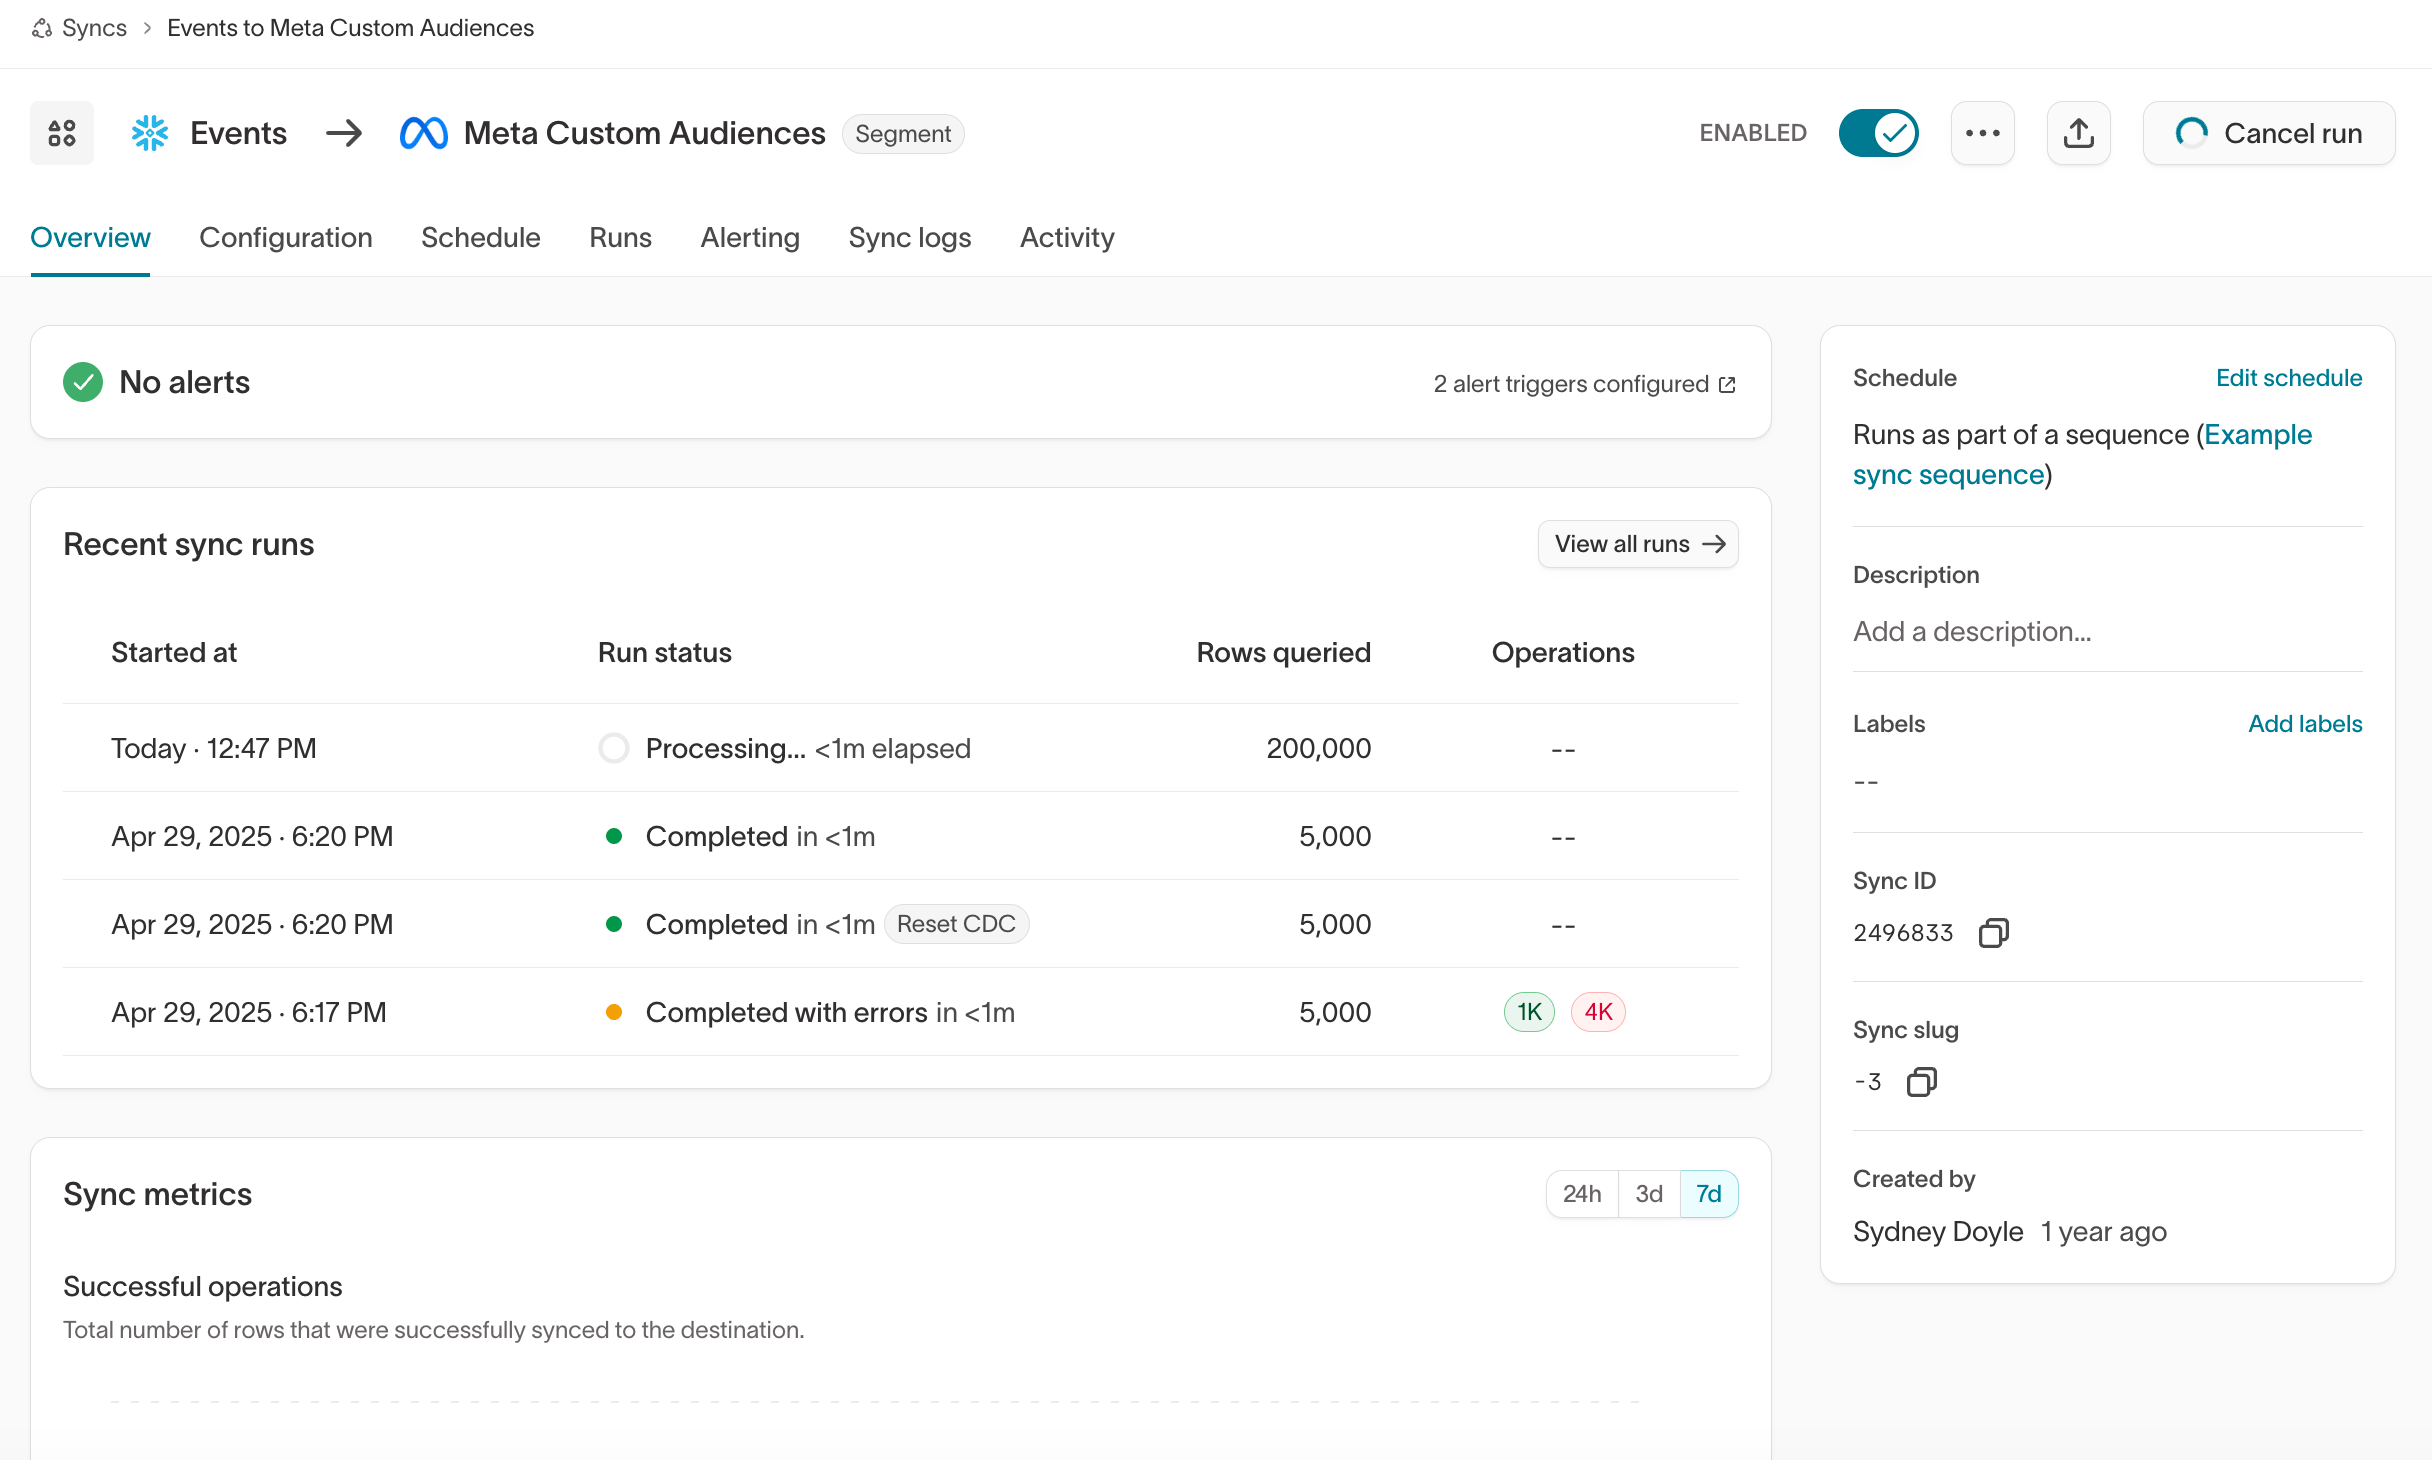Click the orange Completed with errors dot

coord(614,1012)
